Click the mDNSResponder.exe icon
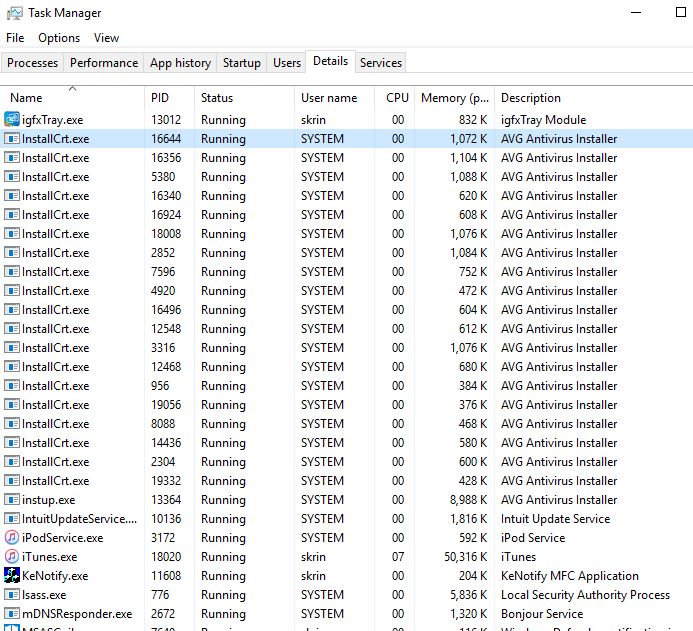 click(x=11, y=613)
